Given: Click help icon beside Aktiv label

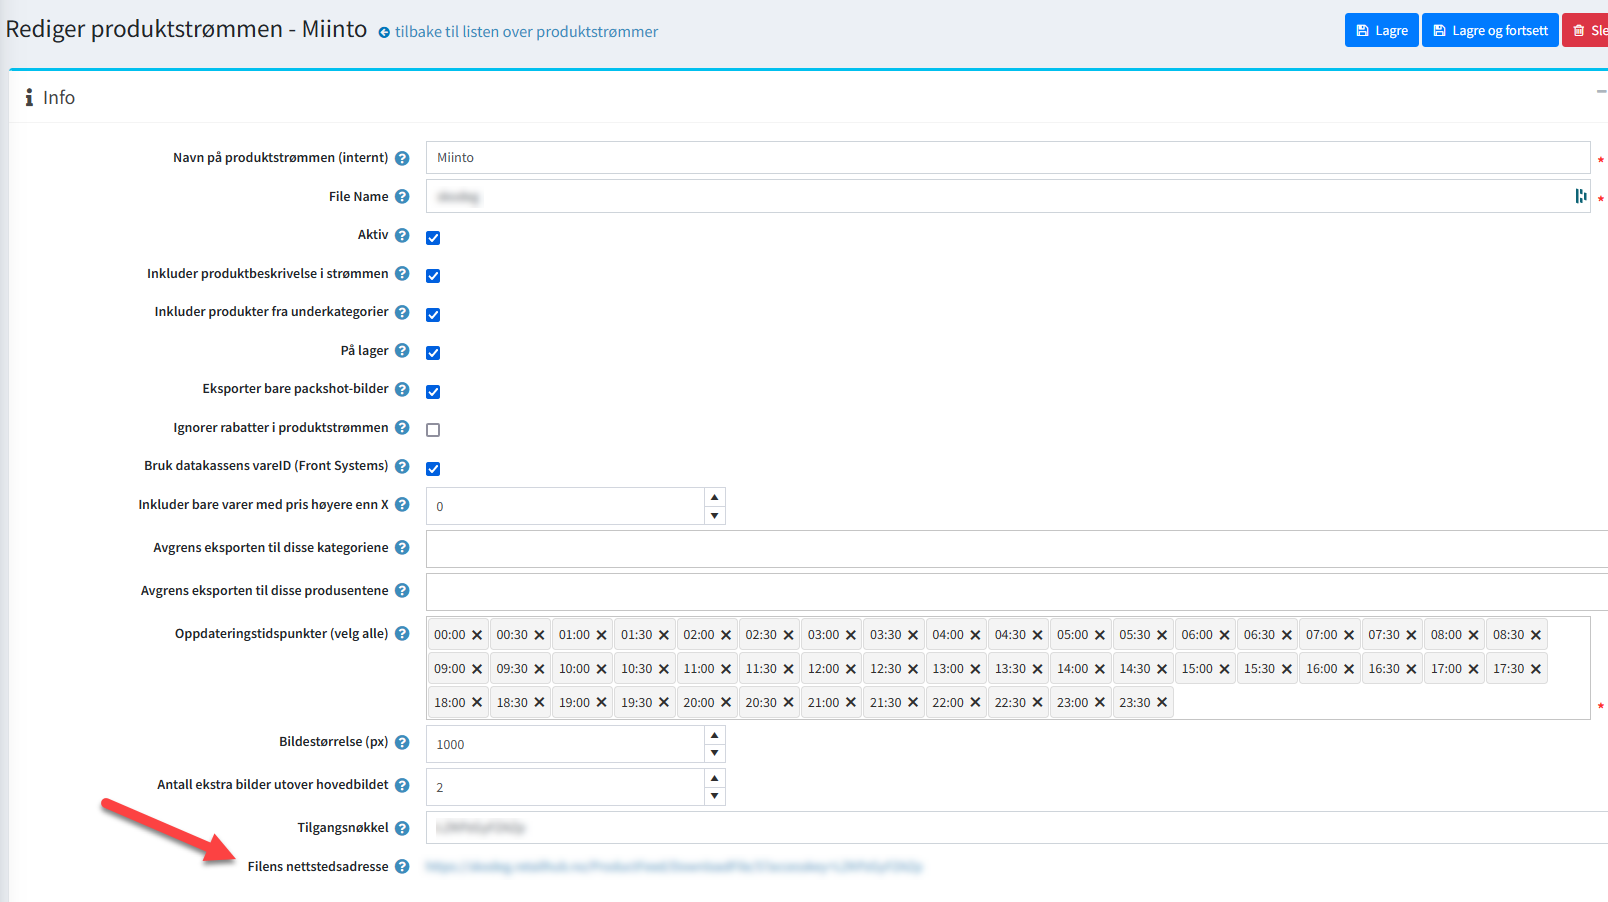Looking at the screenshot, I should tap(402, 235).
